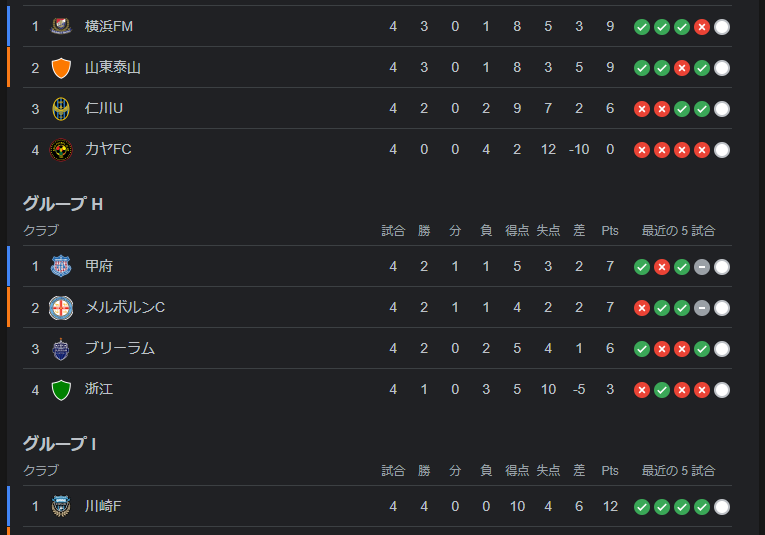
Task: Click the 横浜FM club crest icon
Action: click(x=61, y=26)
